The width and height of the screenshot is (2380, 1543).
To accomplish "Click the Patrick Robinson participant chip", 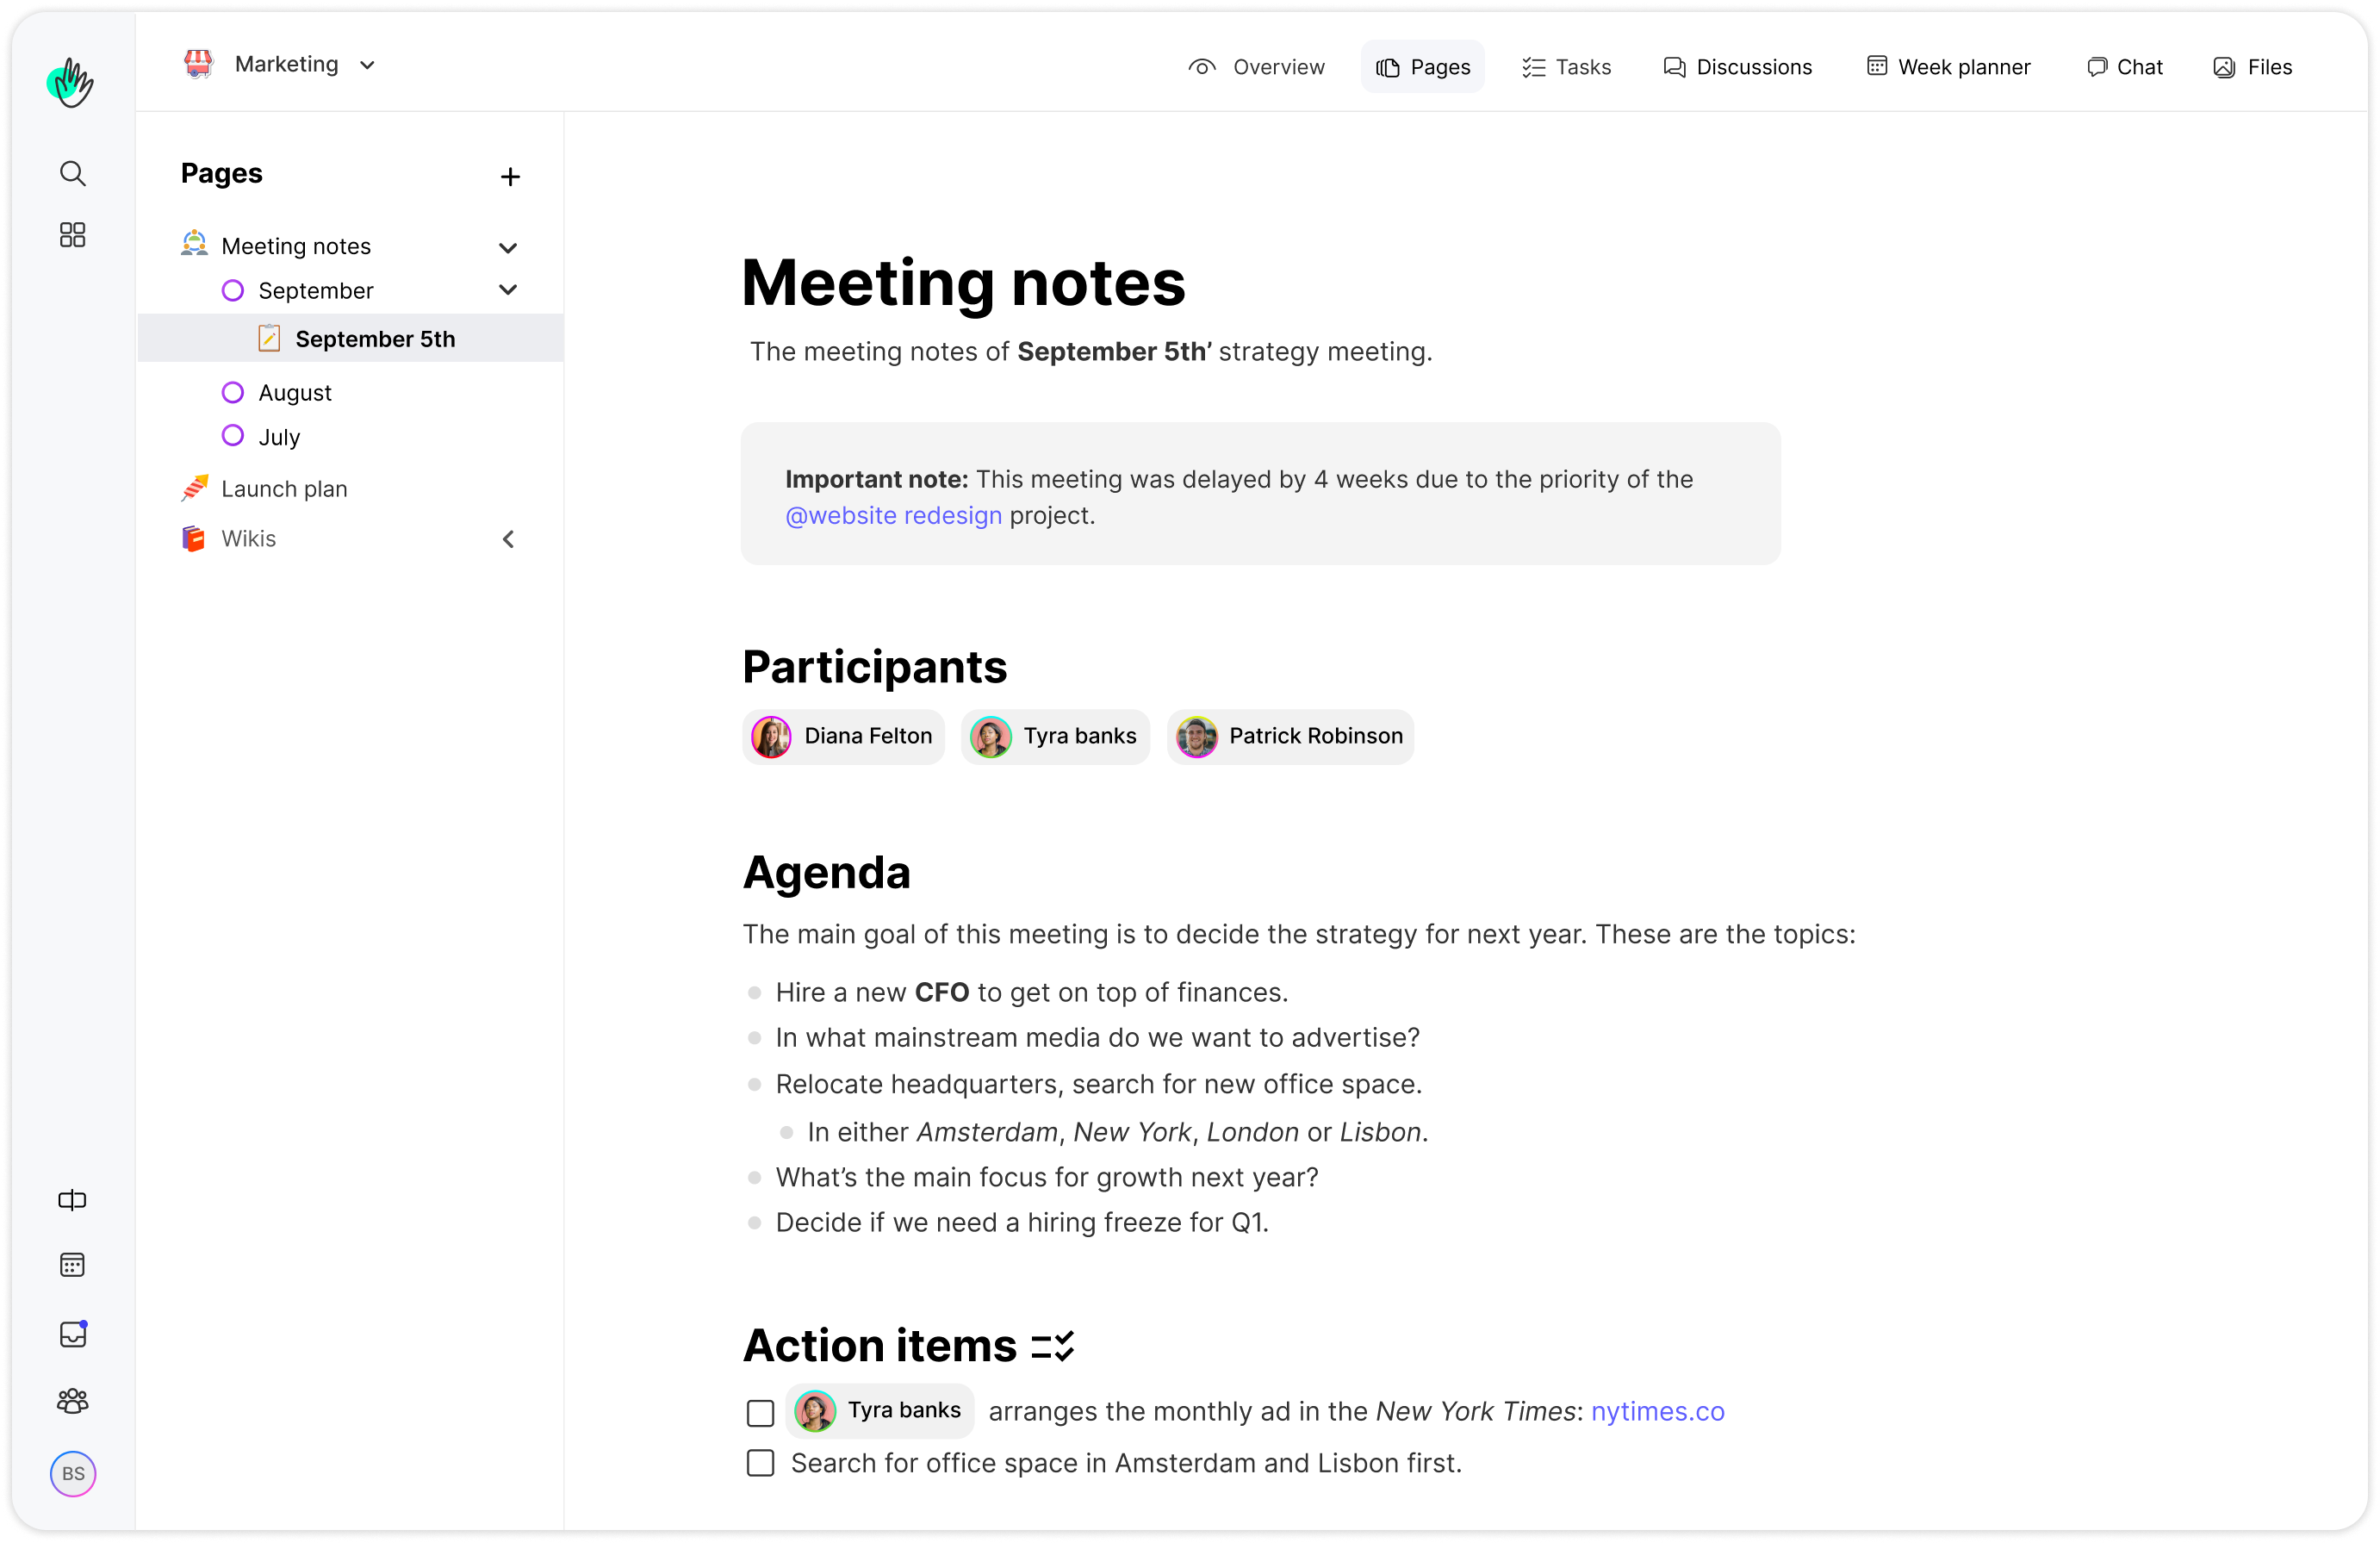I will (x=1290, y=736).
